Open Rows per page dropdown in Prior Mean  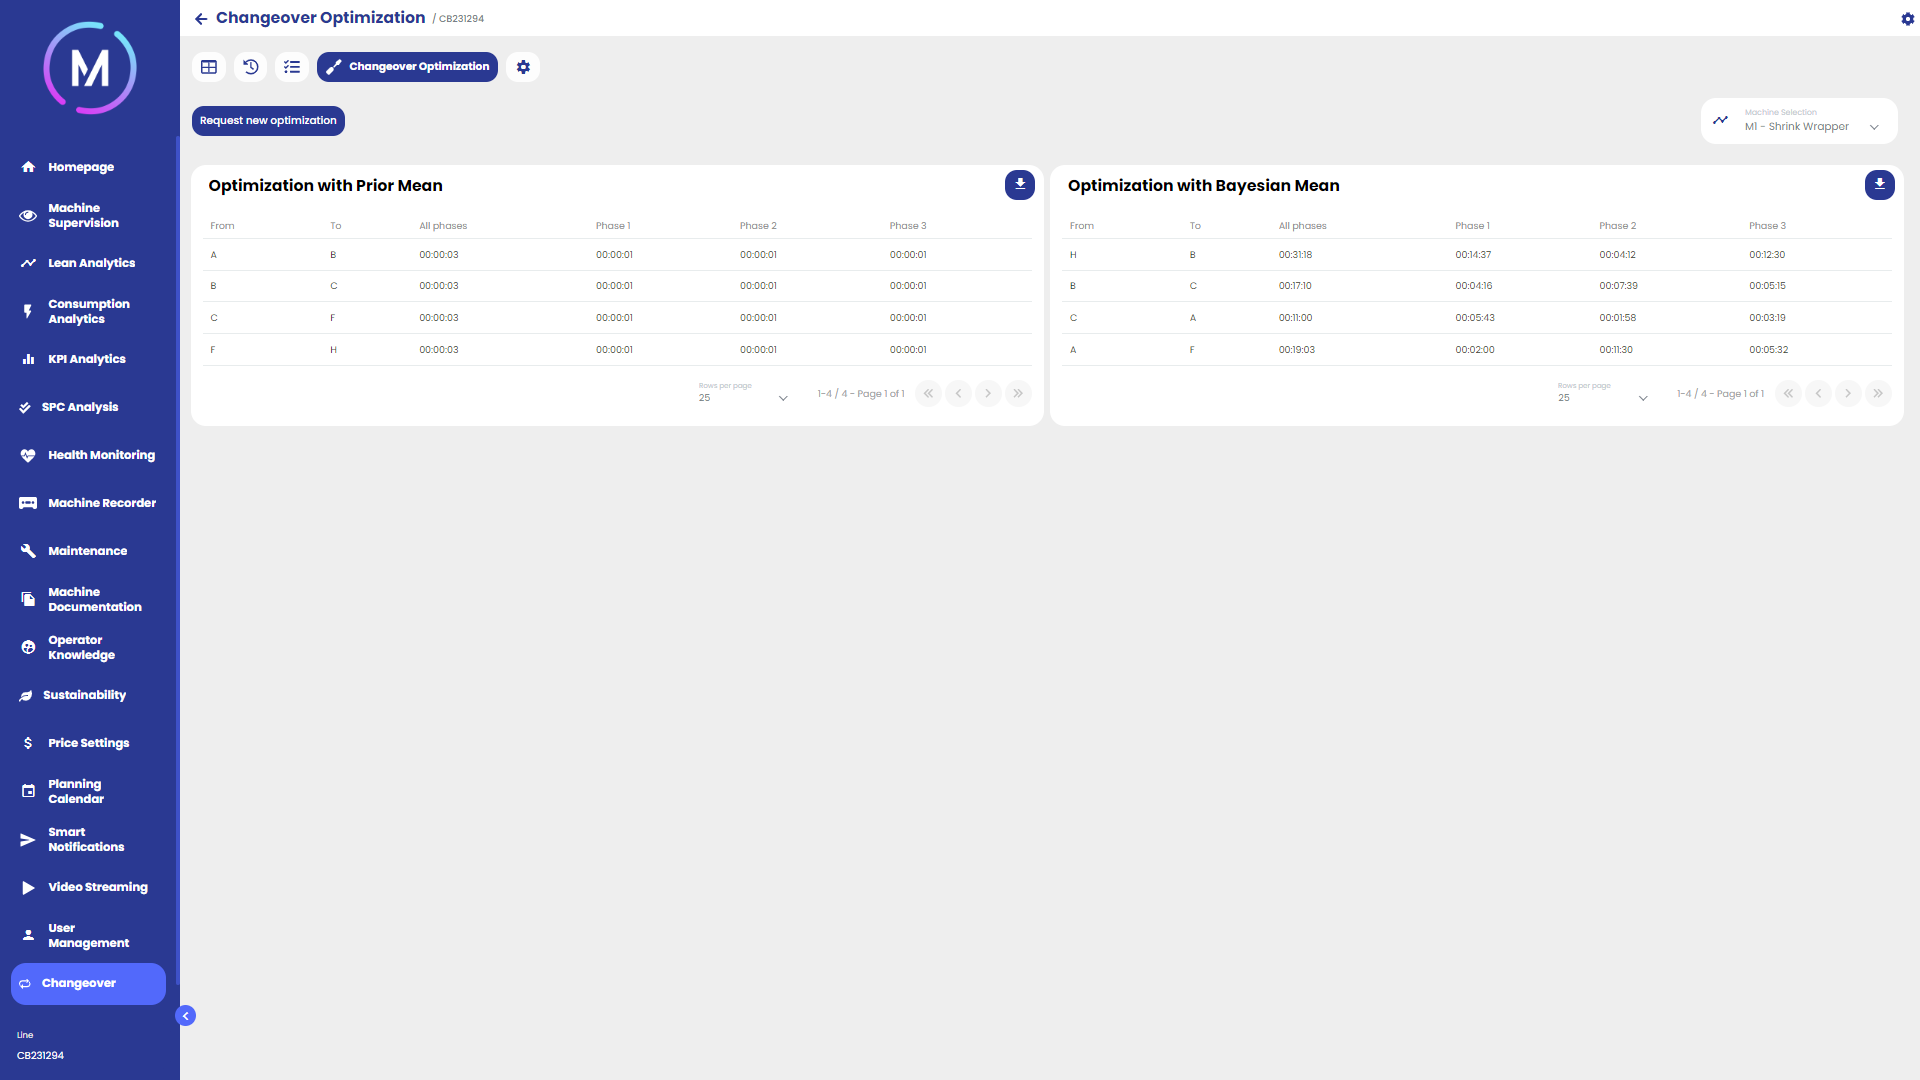[743, 397]
